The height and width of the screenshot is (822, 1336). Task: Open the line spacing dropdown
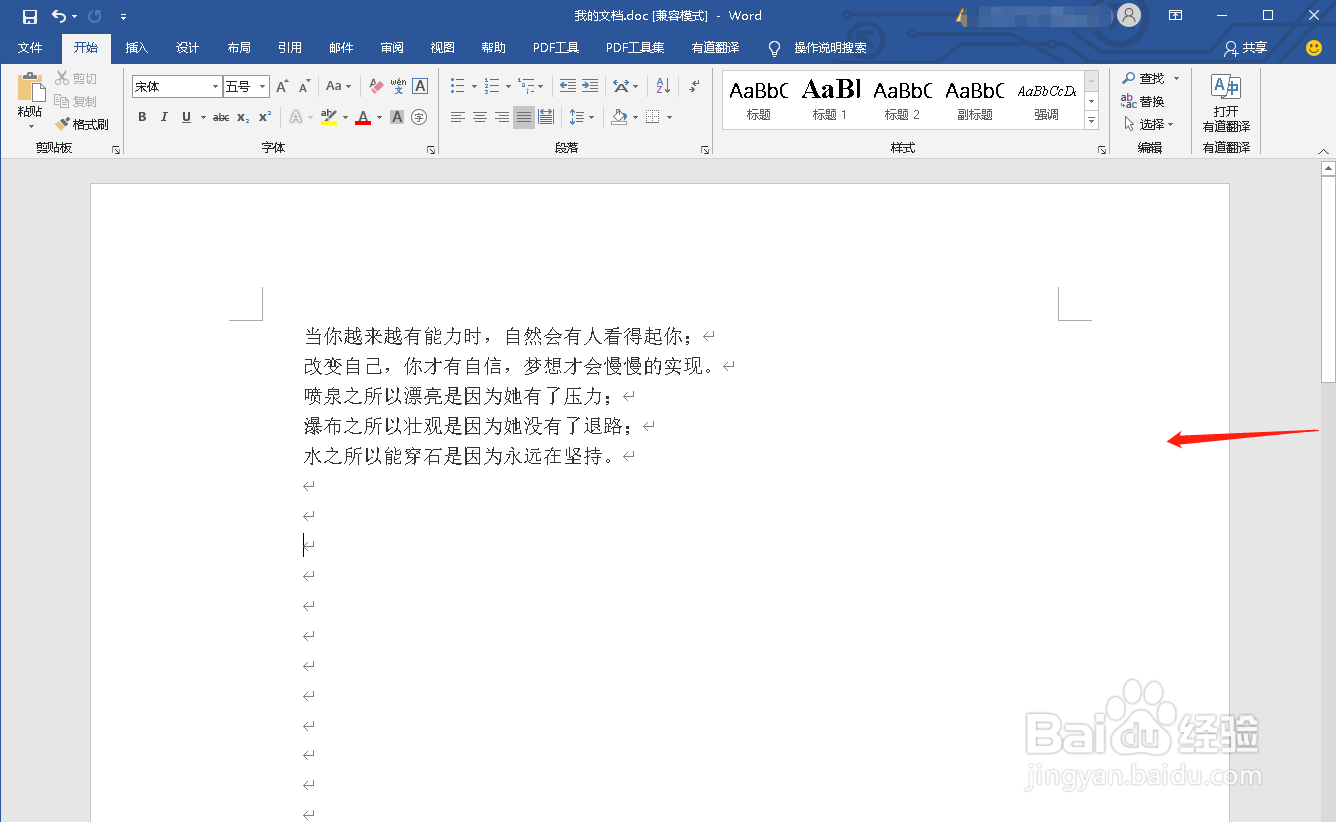pyautogui.click(x=581, y=117)
